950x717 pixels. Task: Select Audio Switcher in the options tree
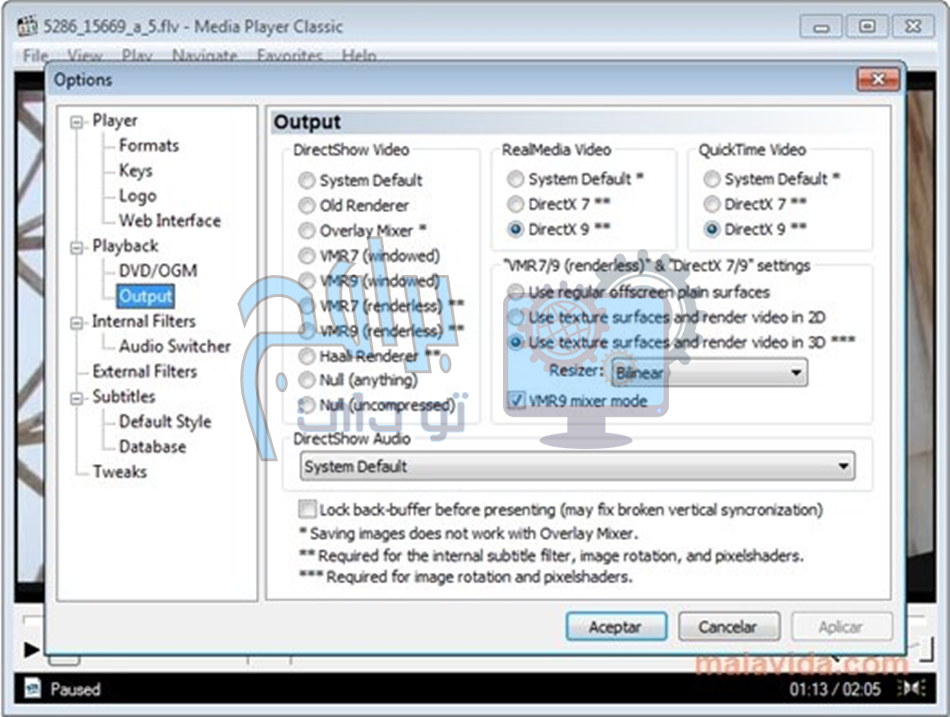pos(174,346)
